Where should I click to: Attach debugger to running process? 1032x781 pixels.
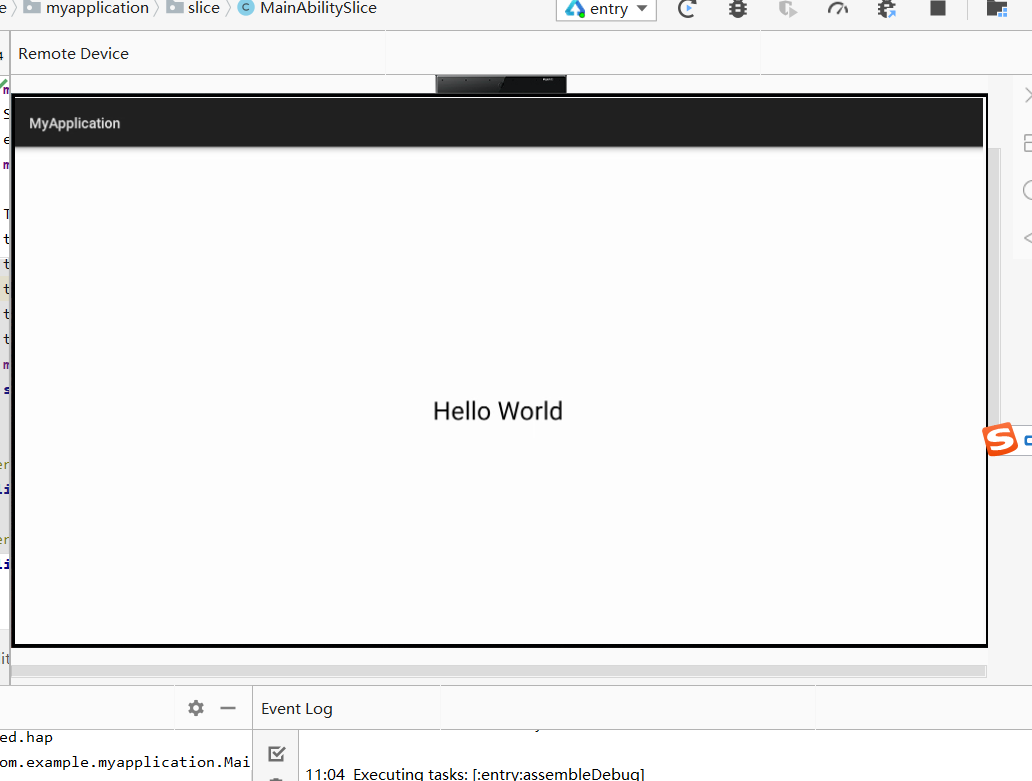(886, 10)
